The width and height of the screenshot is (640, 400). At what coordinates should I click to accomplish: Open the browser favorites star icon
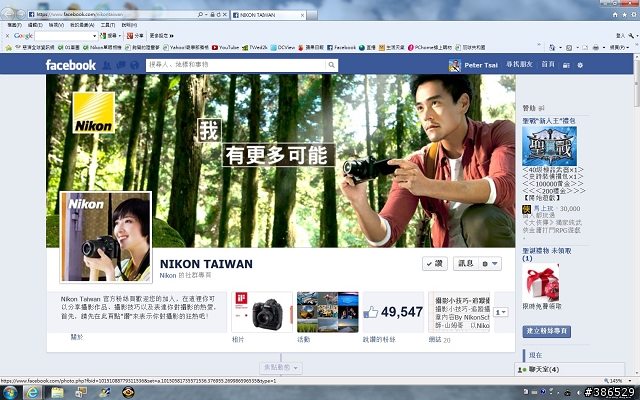click(624, 15)
